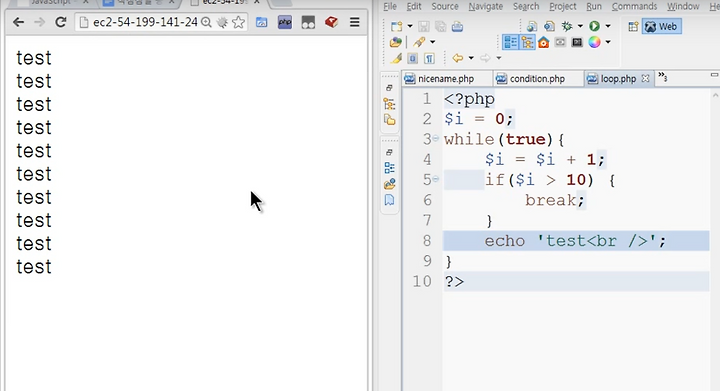Open the Chrome hamburger menu
720x391 pixels.
point(354,22)
